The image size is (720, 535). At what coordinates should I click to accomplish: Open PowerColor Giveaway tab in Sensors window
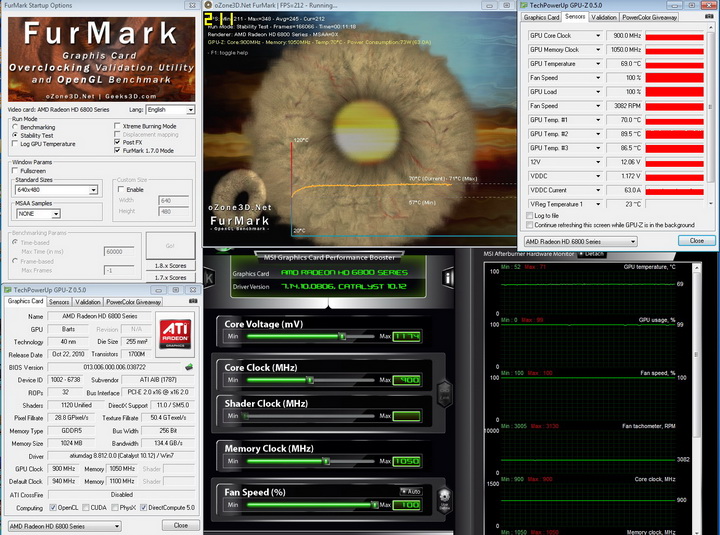click(x=649, y=17)
